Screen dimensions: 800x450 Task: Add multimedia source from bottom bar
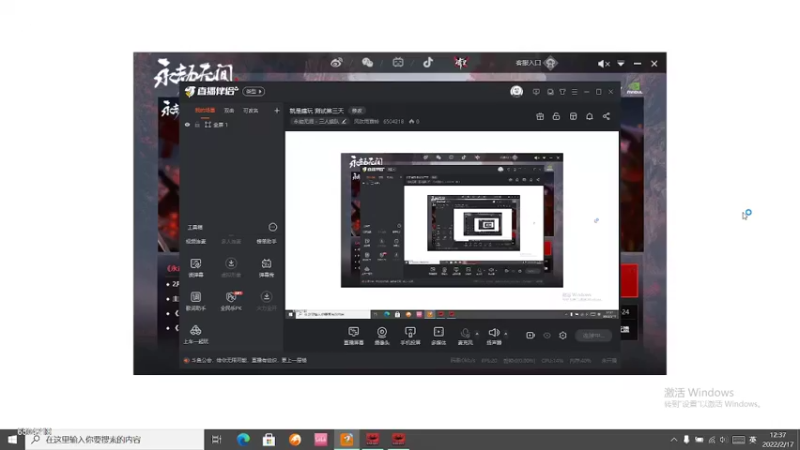pyautogui.click(x=438, y=336)
